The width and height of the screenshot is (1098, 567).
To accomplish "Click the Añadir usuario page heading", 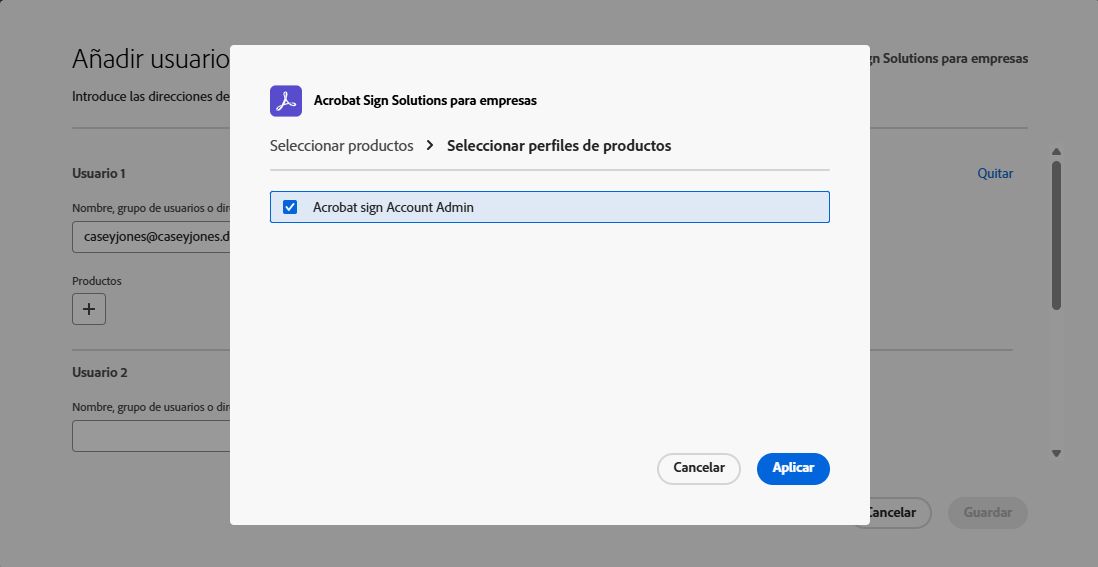I will point(151,59).
